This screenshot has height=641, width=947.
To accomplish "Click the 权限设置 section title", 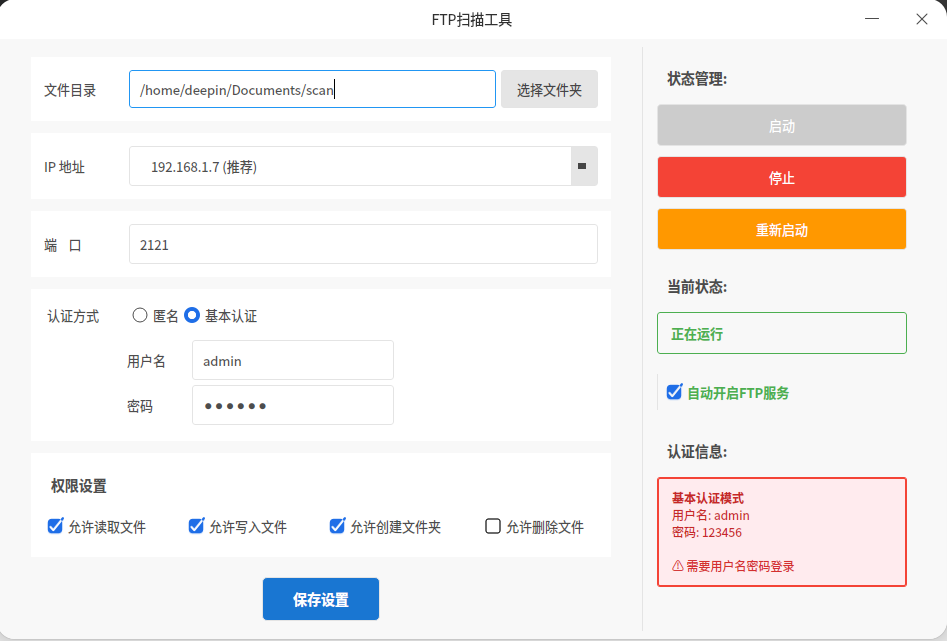I will tap(79, 486).
